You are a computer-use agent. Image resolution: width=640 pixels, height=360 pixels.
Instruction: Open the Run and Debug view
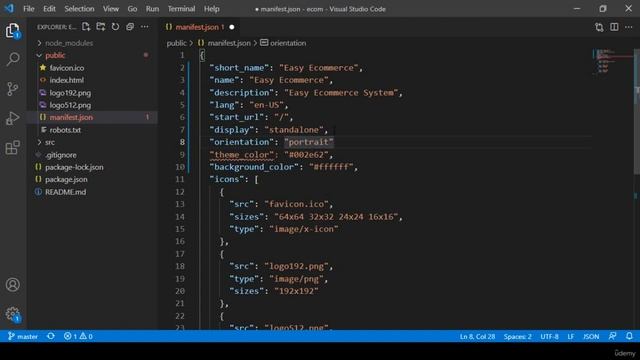13,118
